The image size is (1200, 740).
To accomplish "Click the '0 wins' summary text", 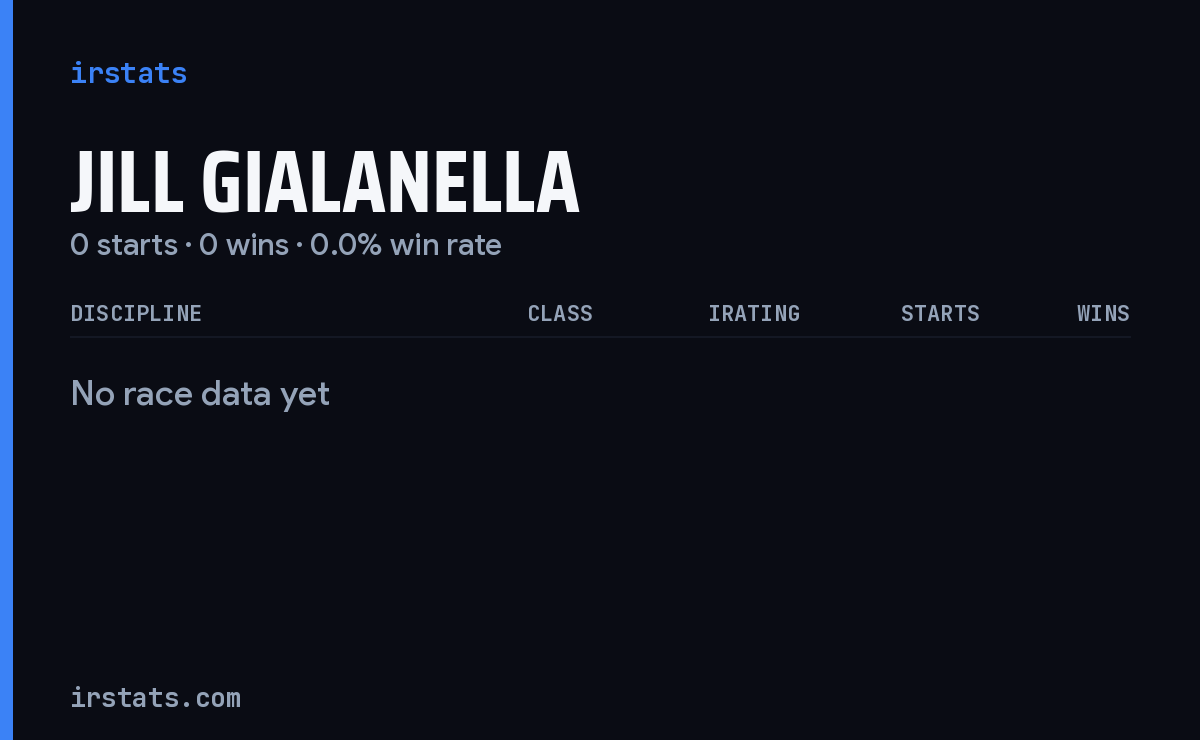I will pyautogui.click(x=244, y=245).
